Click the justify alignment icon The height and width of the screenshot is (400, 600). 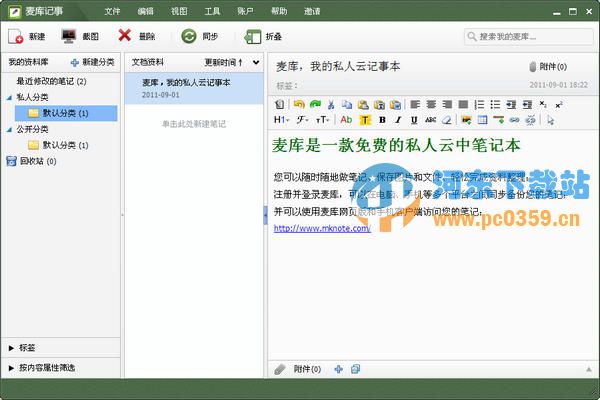[463, 104]
